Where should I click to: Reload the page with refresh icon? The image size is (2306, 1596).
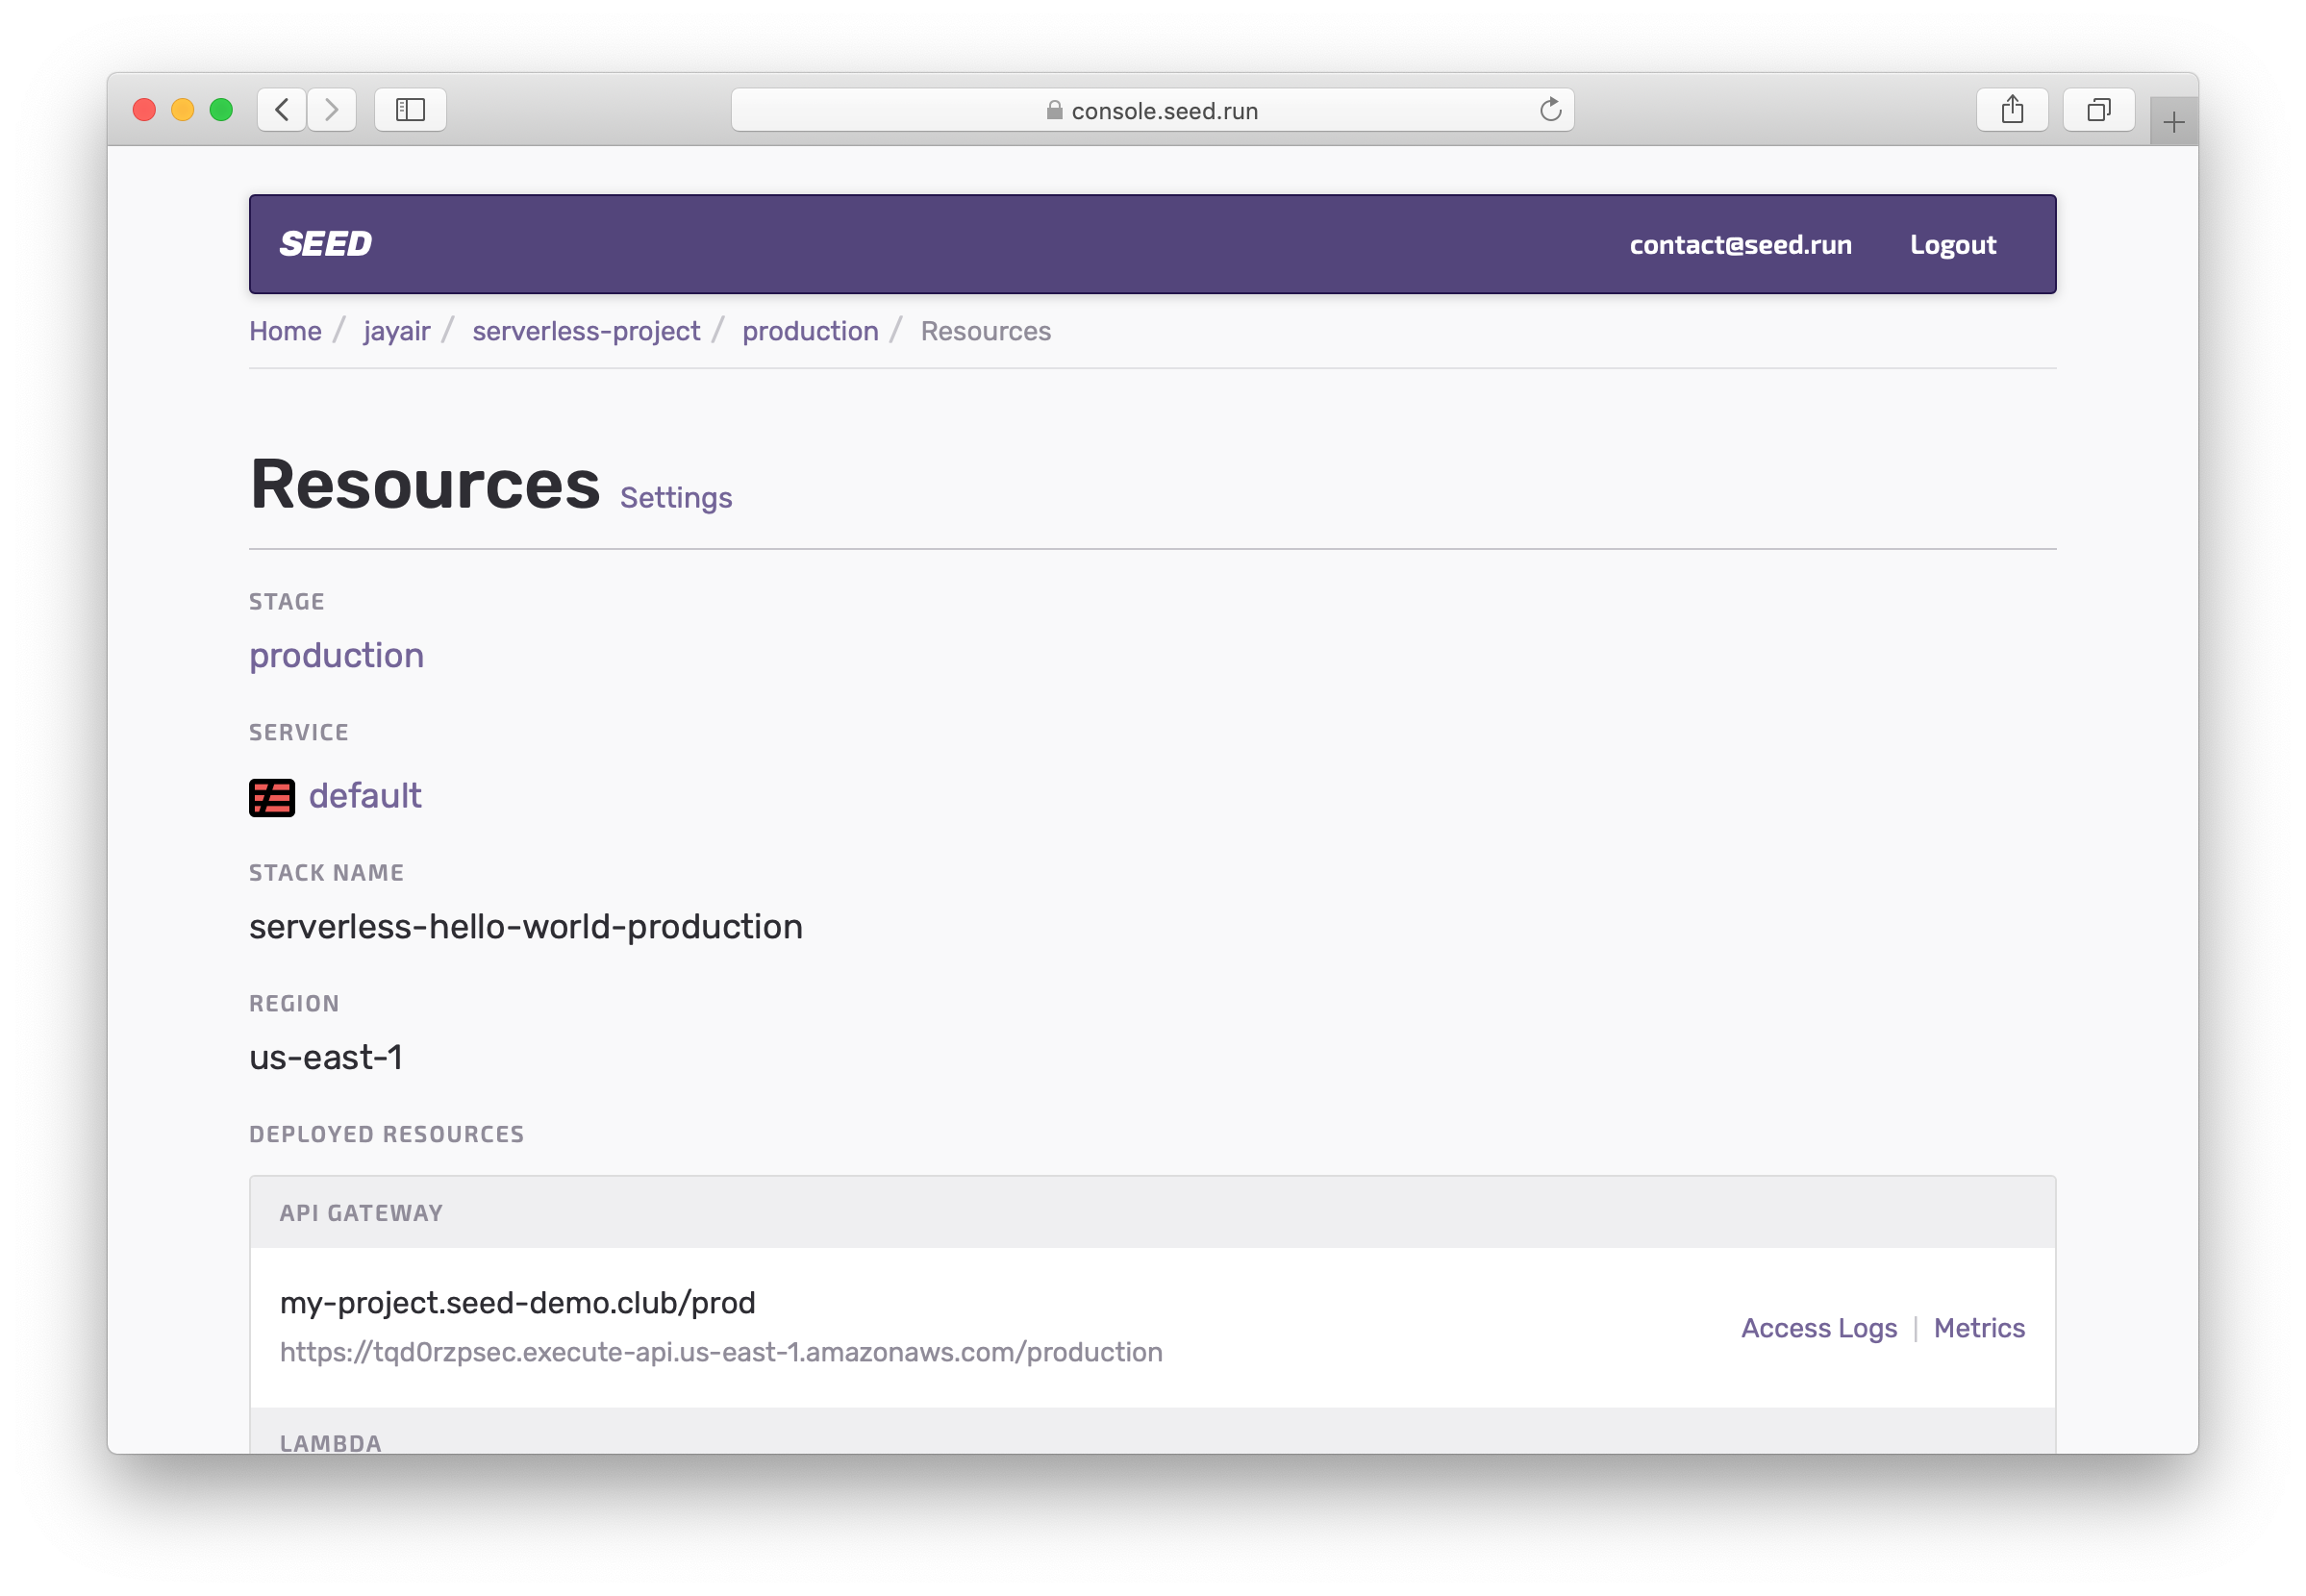(x=1550, y=110)
